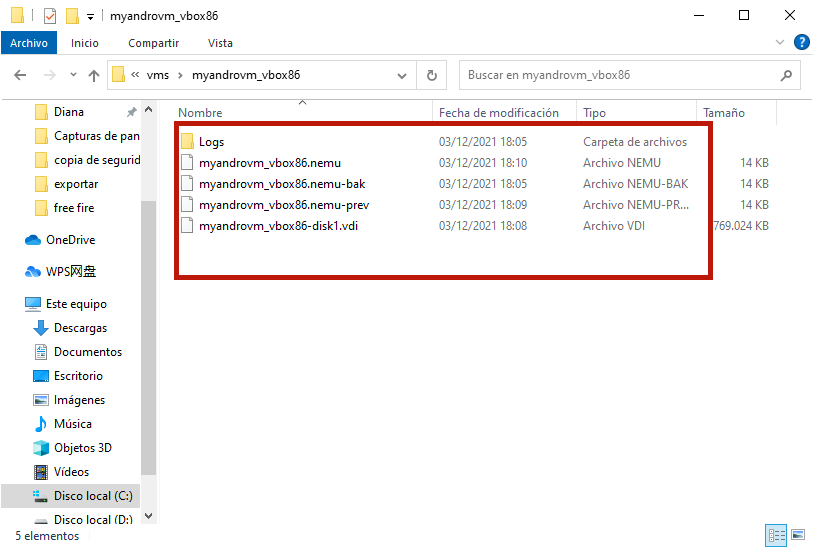Screen dimensions: 814x548
Task: Select Este equipo in navigation pane
Action: (76, 304)
